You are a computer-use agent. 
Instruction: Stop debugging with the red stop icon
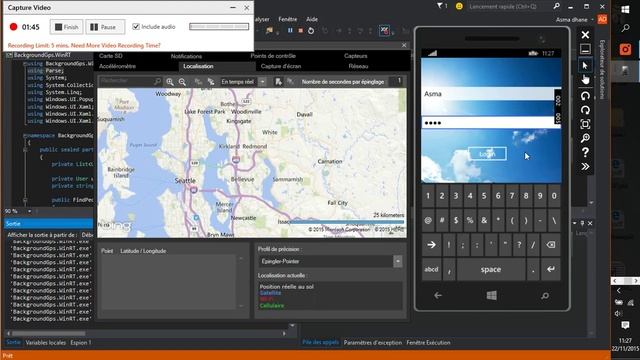pyautogui.click(x=300, y=31)
